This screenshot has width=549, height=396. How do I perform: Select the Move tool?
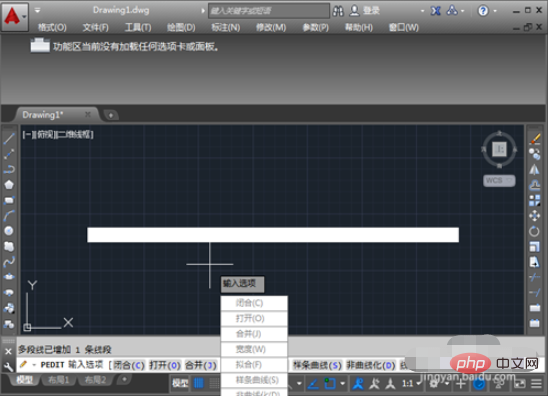click(535, 216)
